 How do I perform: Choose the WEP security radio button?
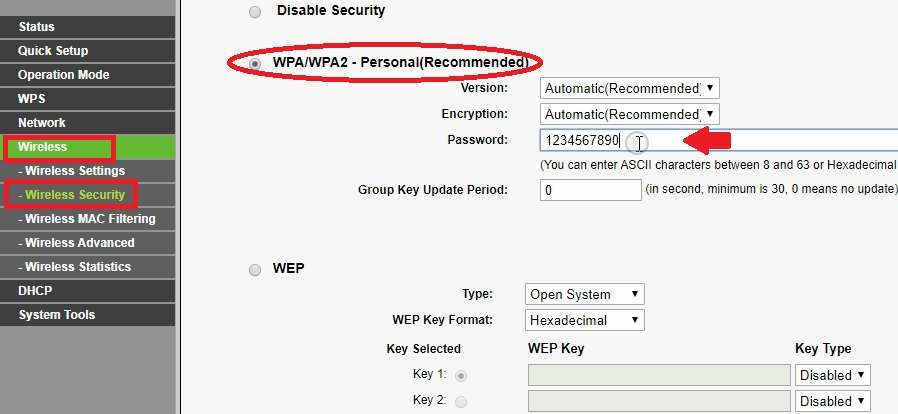pyautogui.click(x=255, y=269)
